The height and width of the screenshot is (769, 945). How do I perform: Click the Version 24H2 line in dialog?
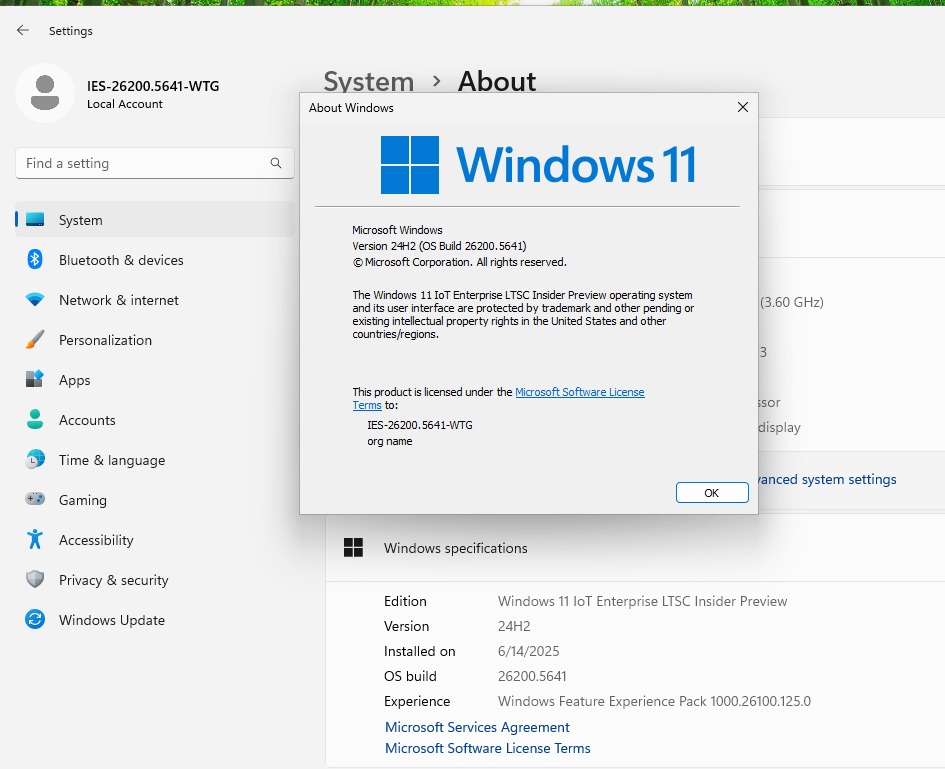(x=439, y=246)
